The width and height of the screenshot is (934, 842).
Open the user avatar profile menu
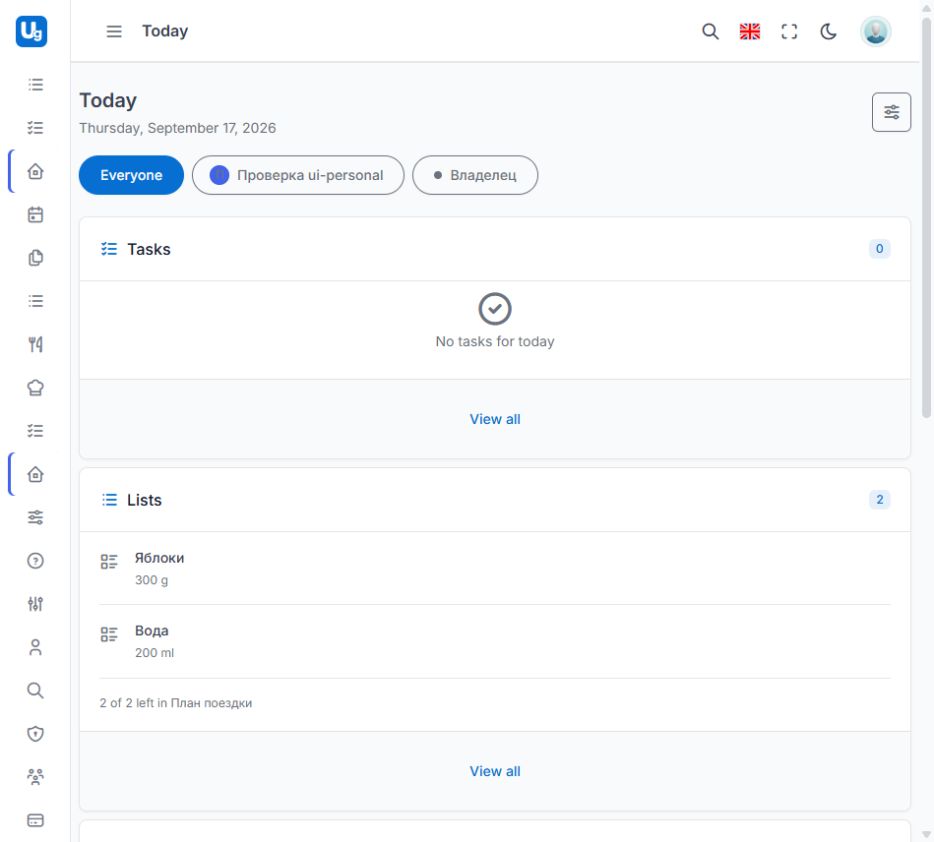875,31
